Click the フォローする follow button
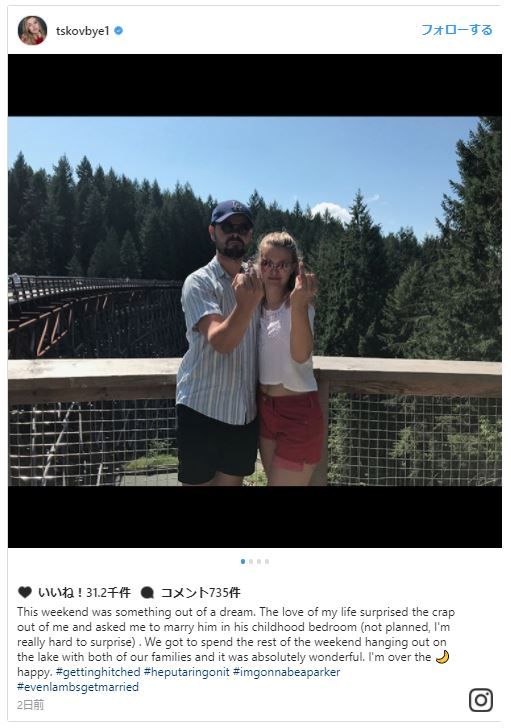The height and width of the screenshot is (728, 511). pos(457,30)
